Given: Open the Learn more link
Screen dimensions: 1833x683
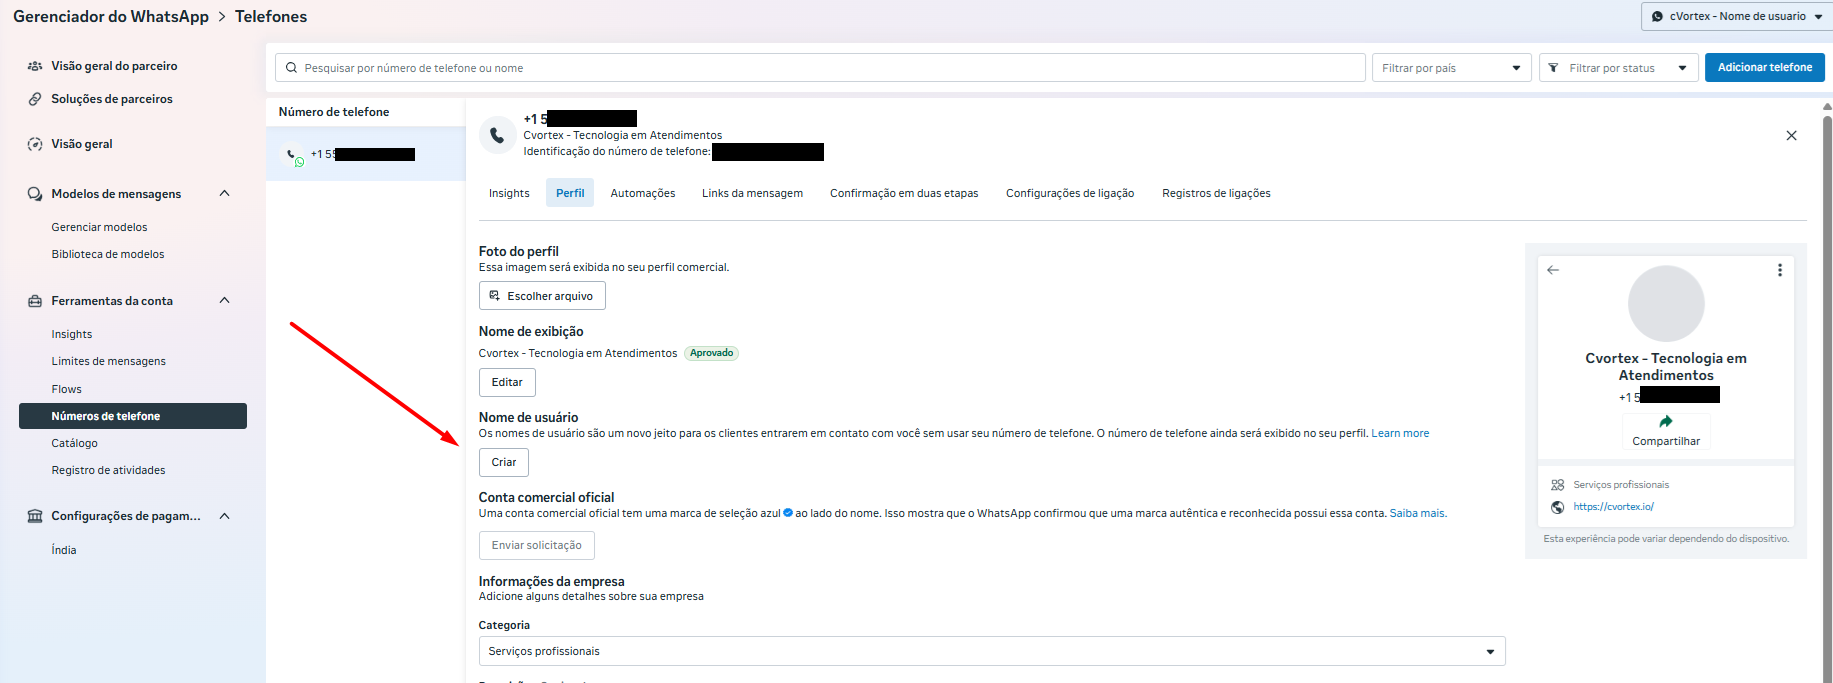Looking at the screenshot, I should 1400,433.
